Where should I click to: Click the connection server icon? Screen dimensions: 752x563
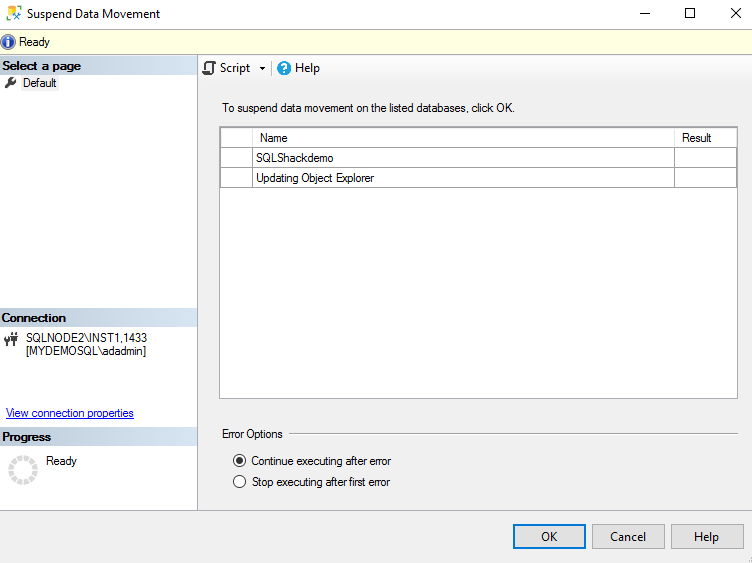pos(11,339)
